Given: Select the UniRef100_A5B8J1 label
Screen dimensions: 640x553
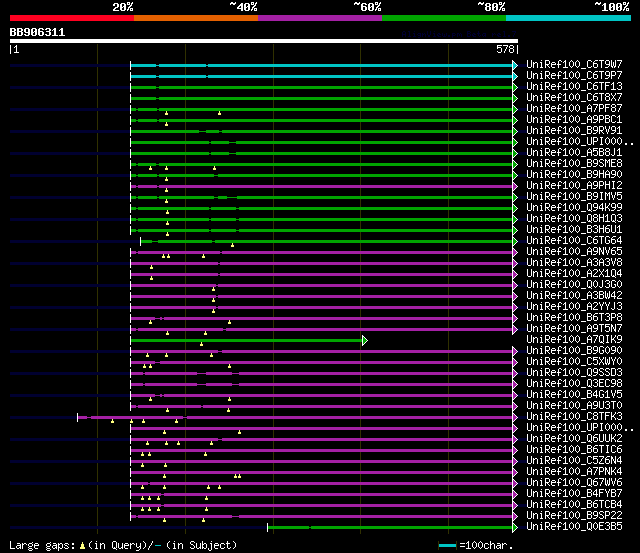Looking at the screenshot, I should (574, 153).
